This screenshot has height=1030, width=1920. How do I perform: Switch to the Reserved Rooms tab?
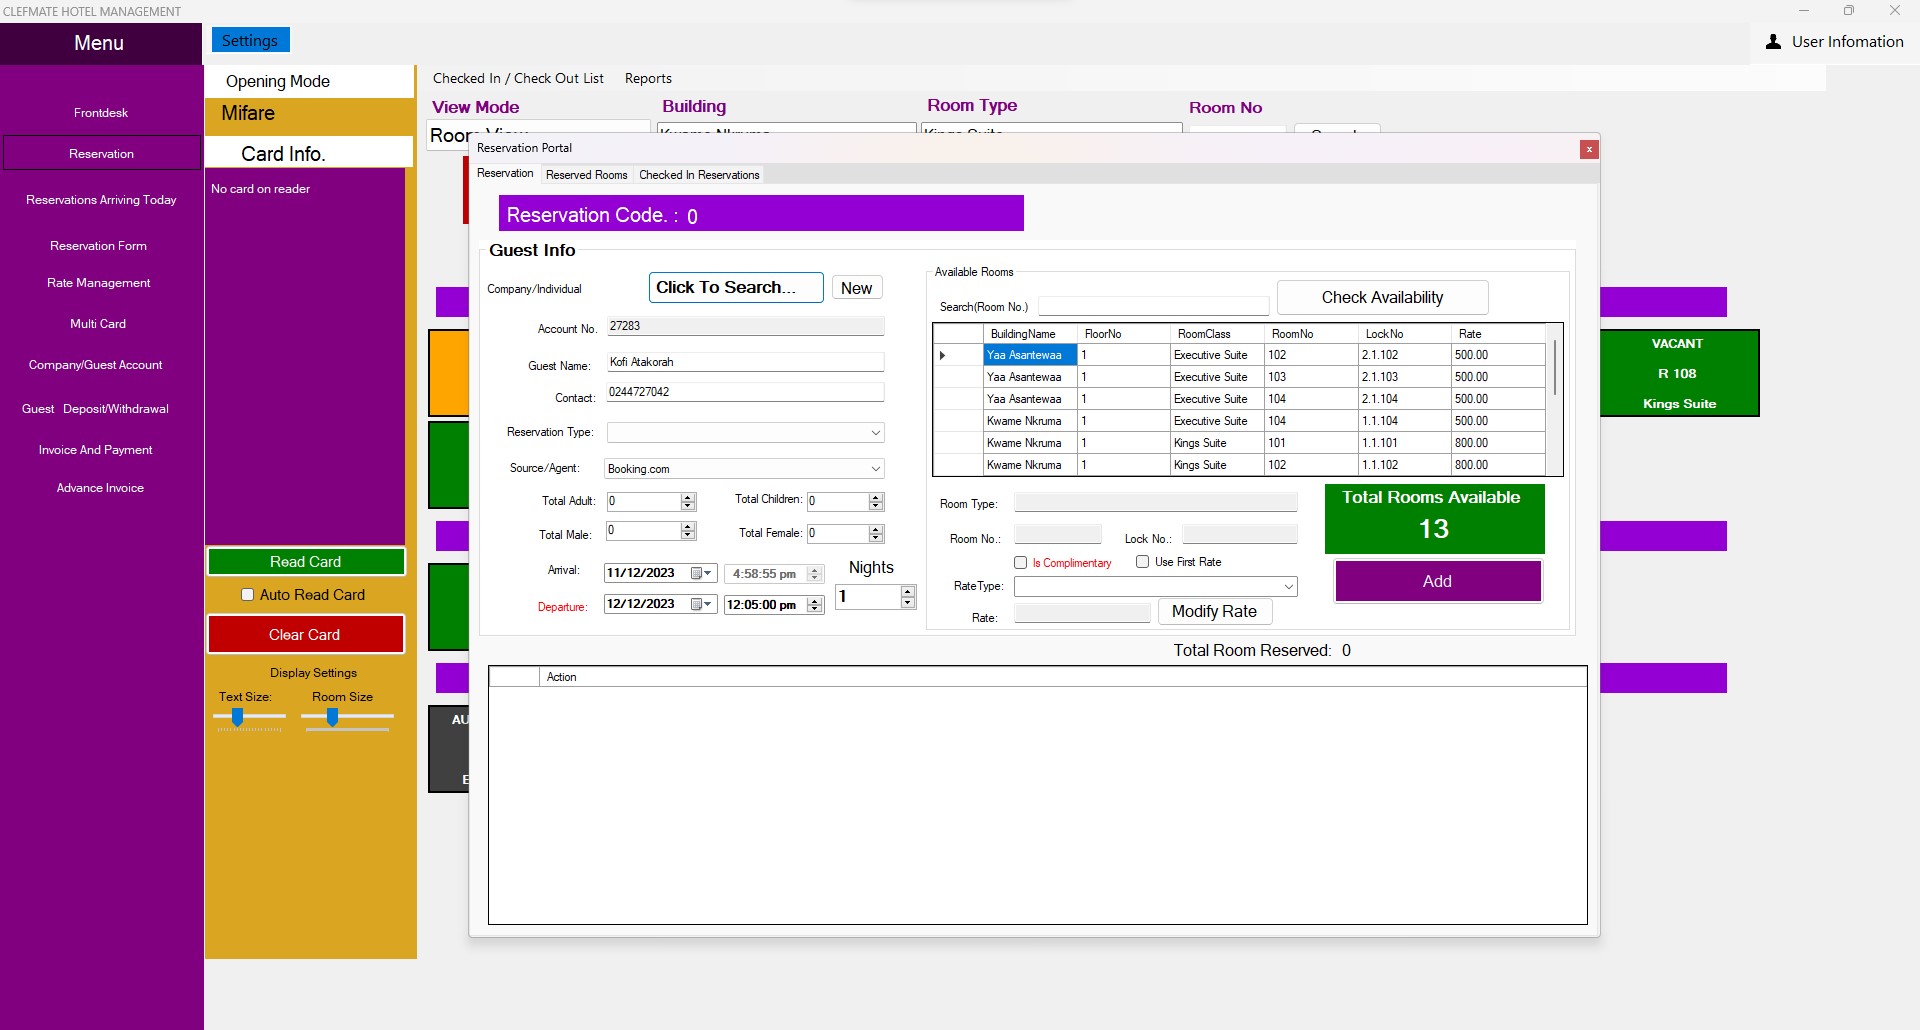point(587,175)
